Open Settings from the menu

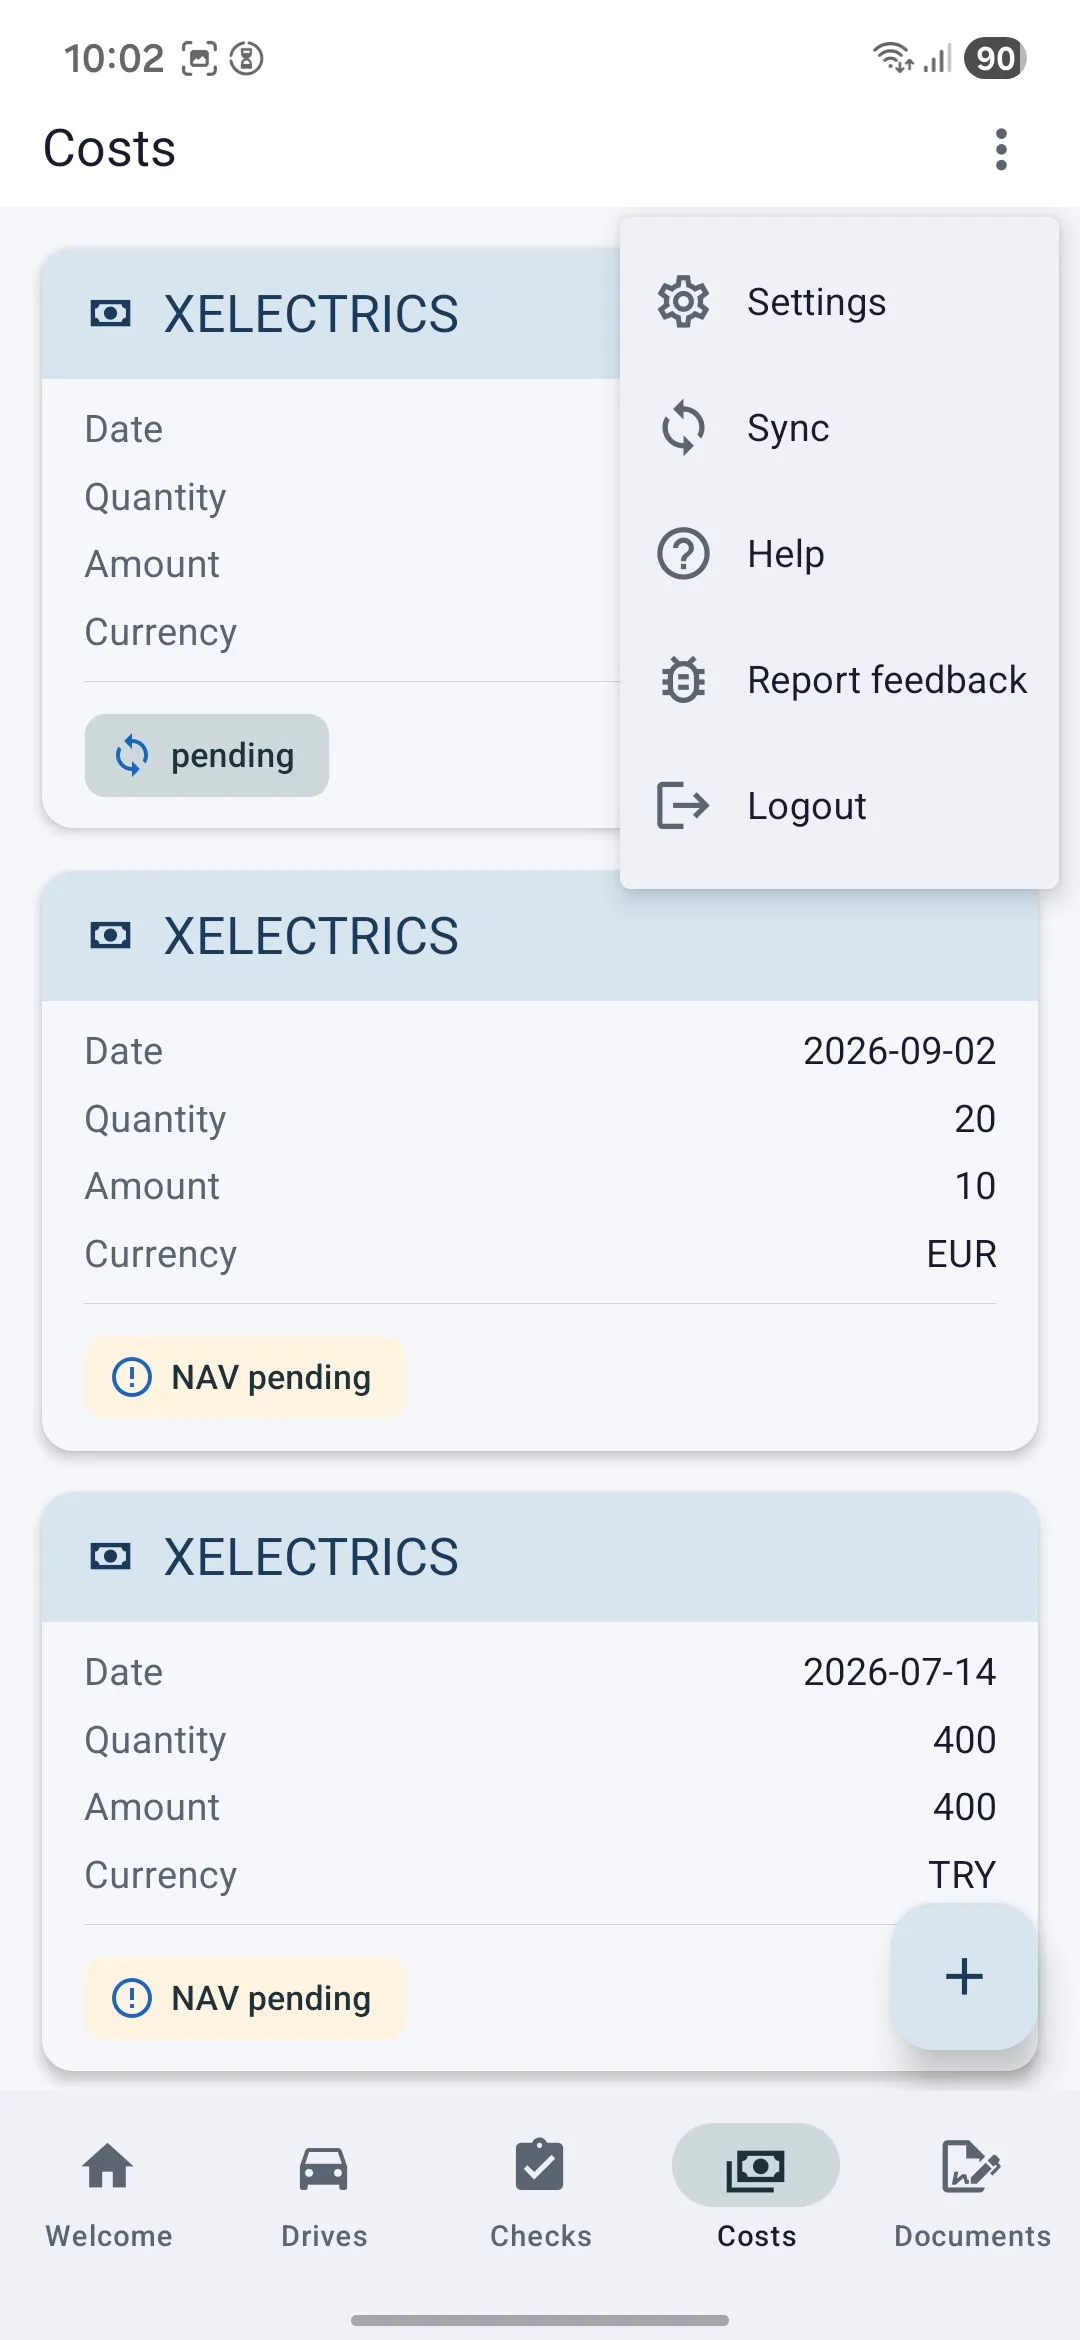coord(839,302)
